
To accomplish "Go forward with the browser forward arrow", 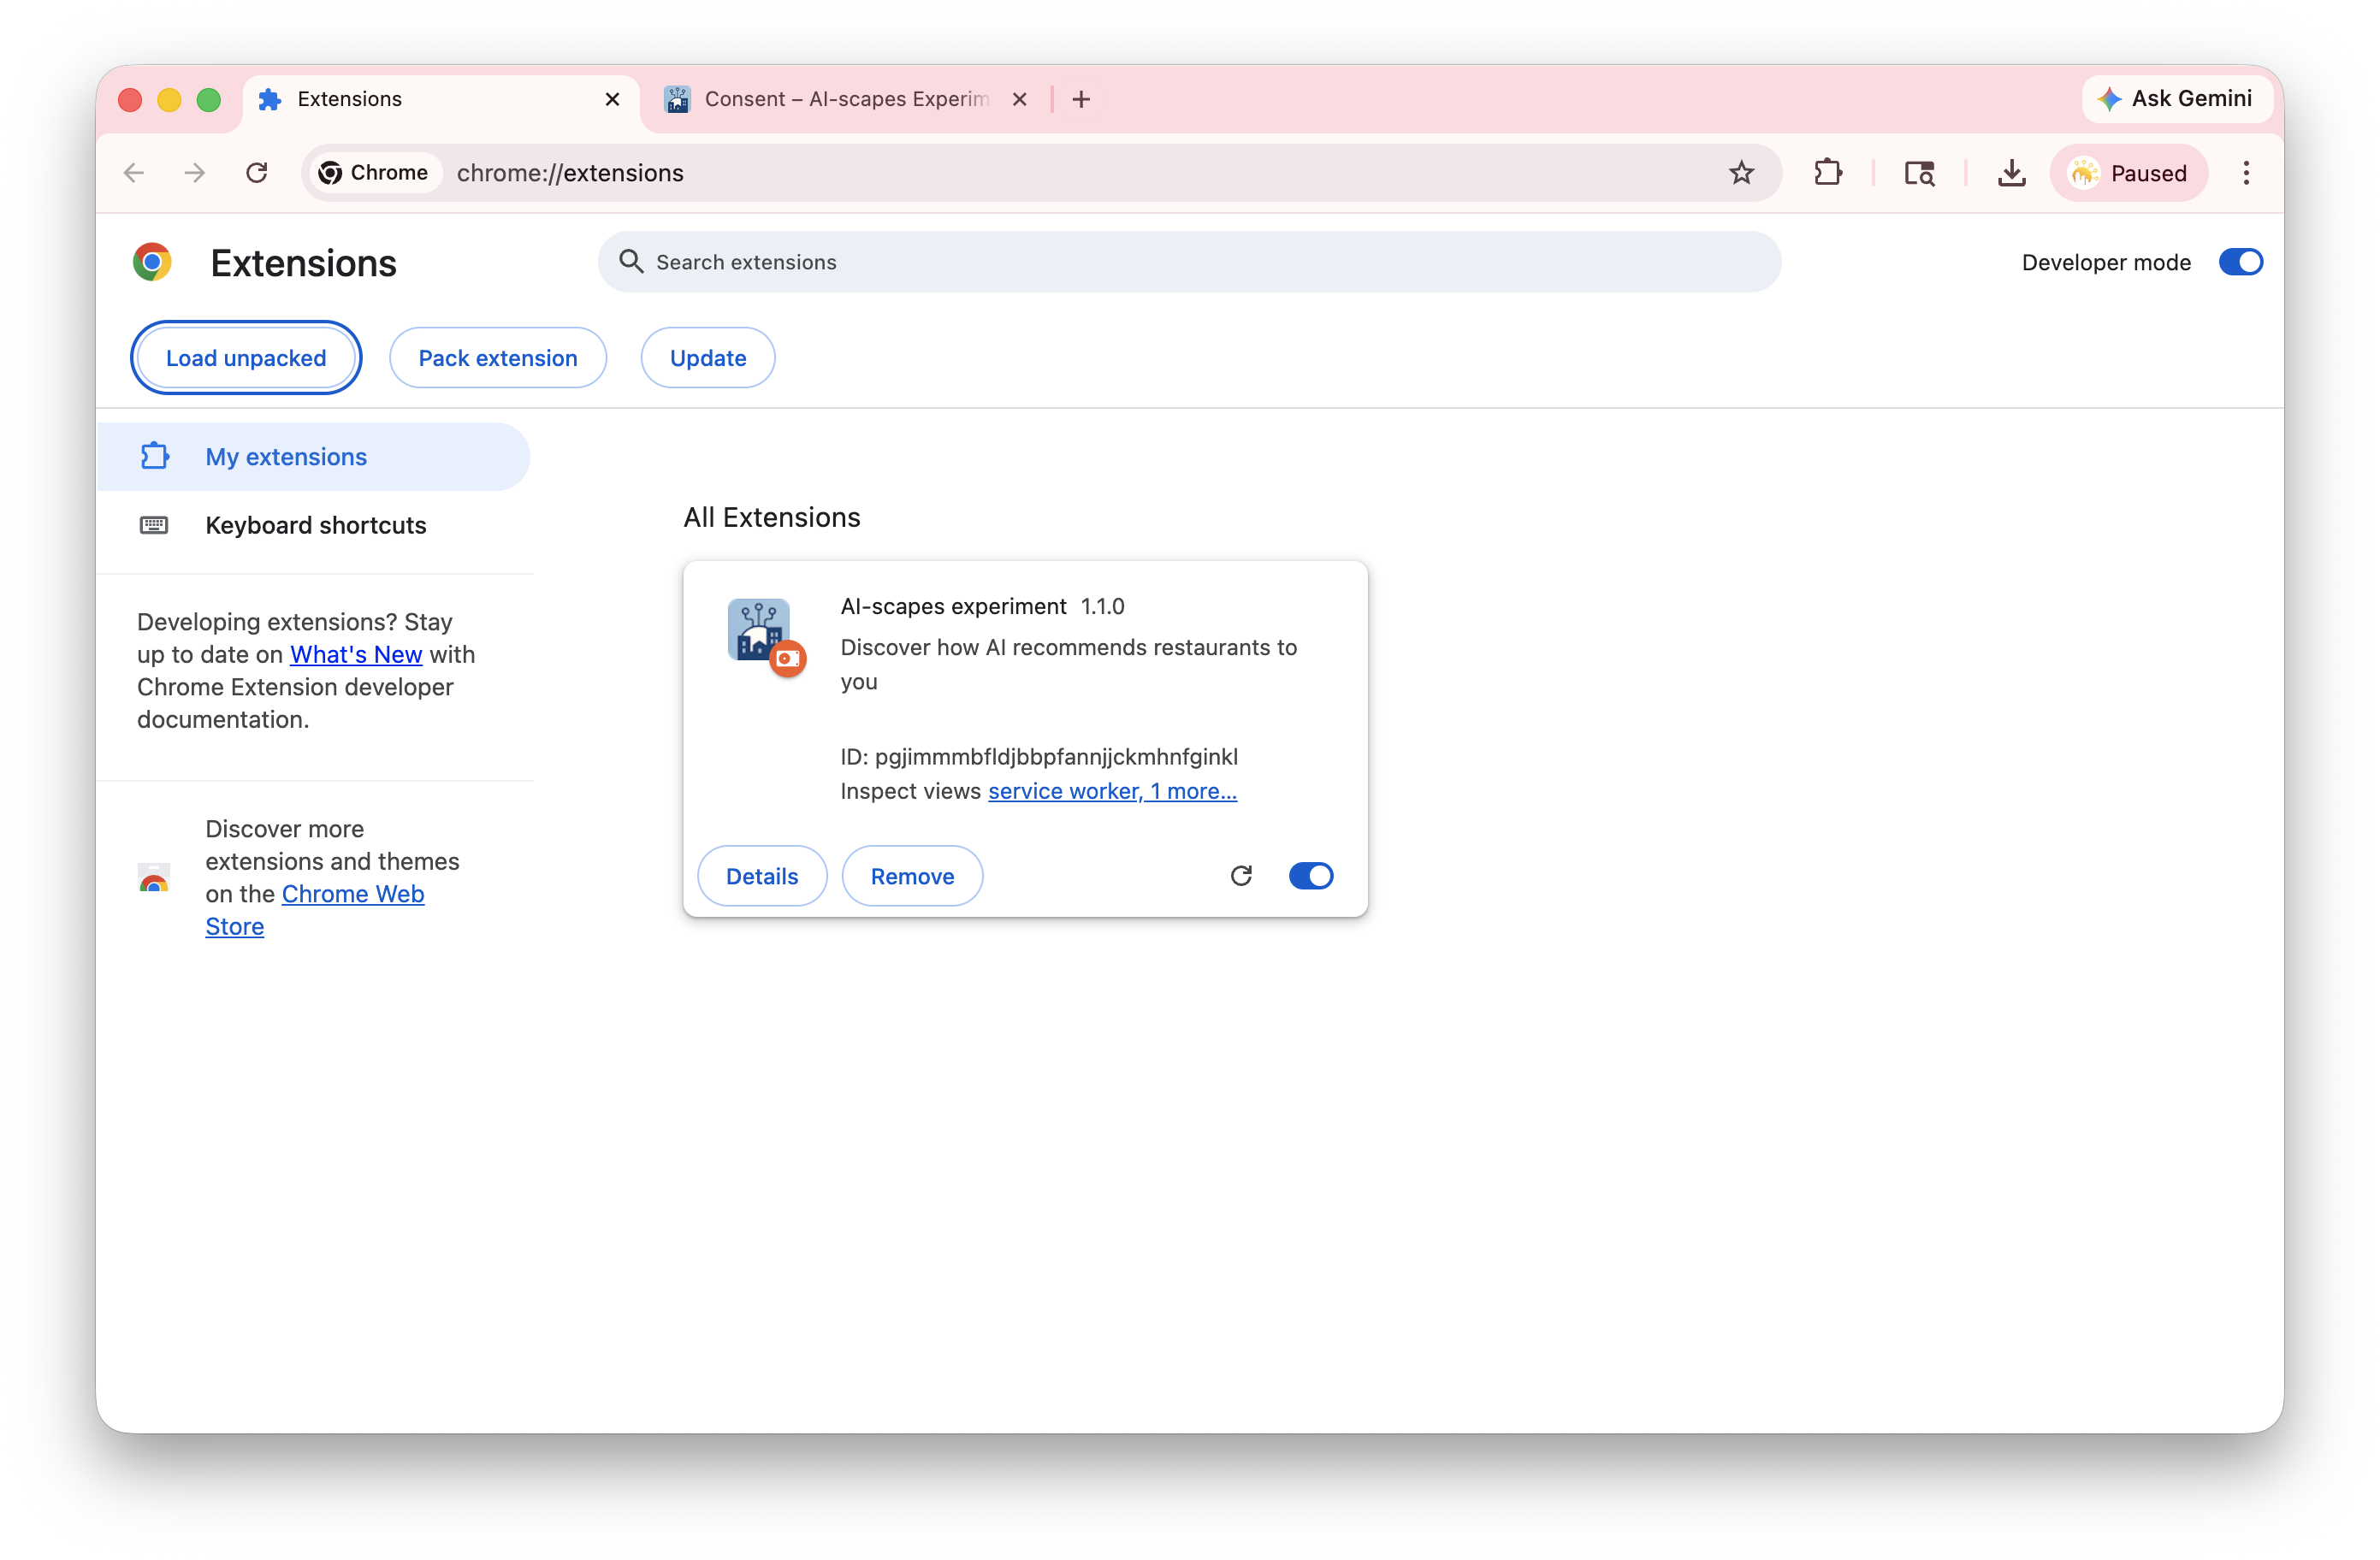I will (195, 173).
